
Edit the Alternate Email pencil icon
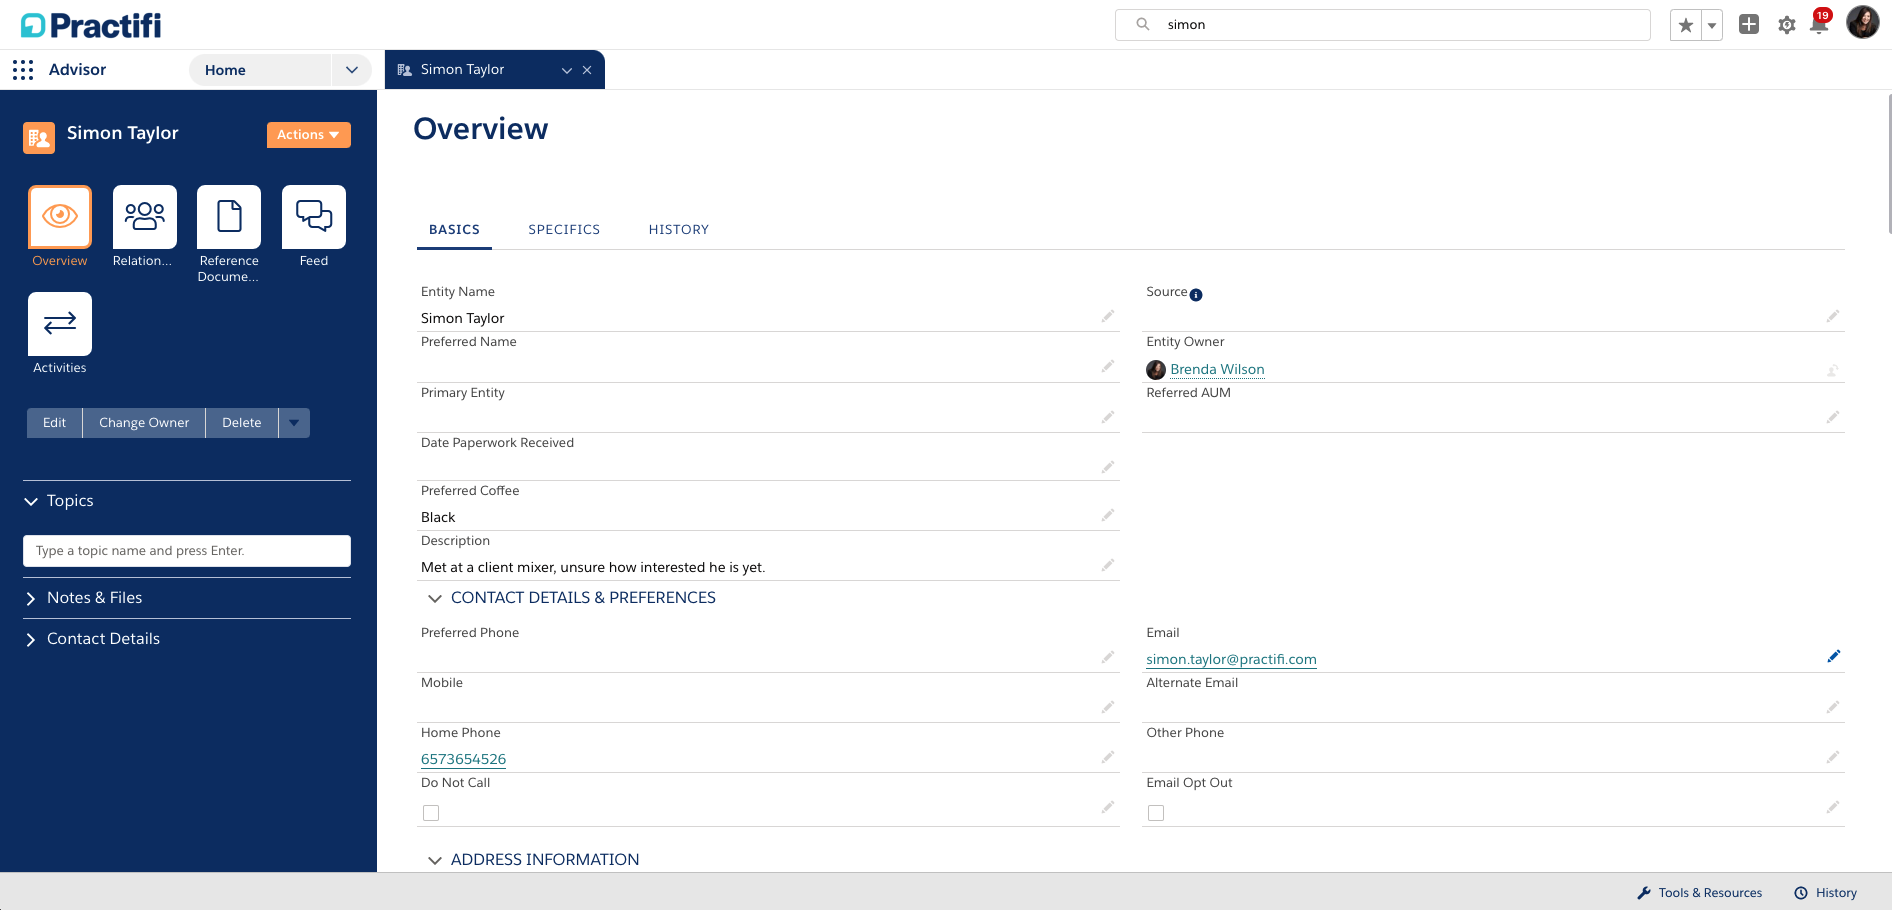point(1833,707)
